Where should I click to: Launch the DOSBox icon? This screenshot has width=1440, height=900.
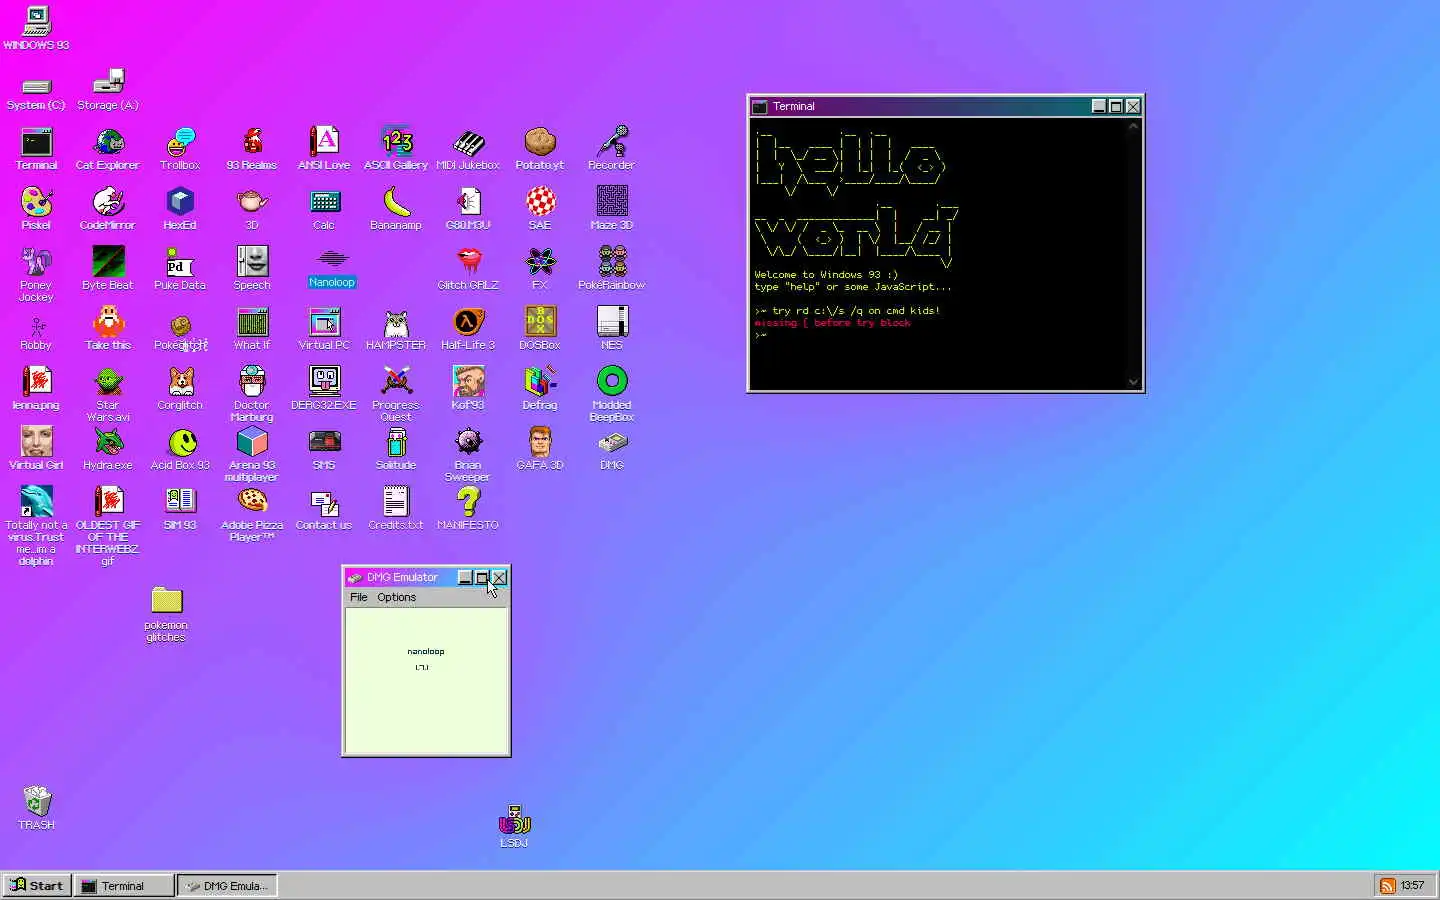coord(540,329)
